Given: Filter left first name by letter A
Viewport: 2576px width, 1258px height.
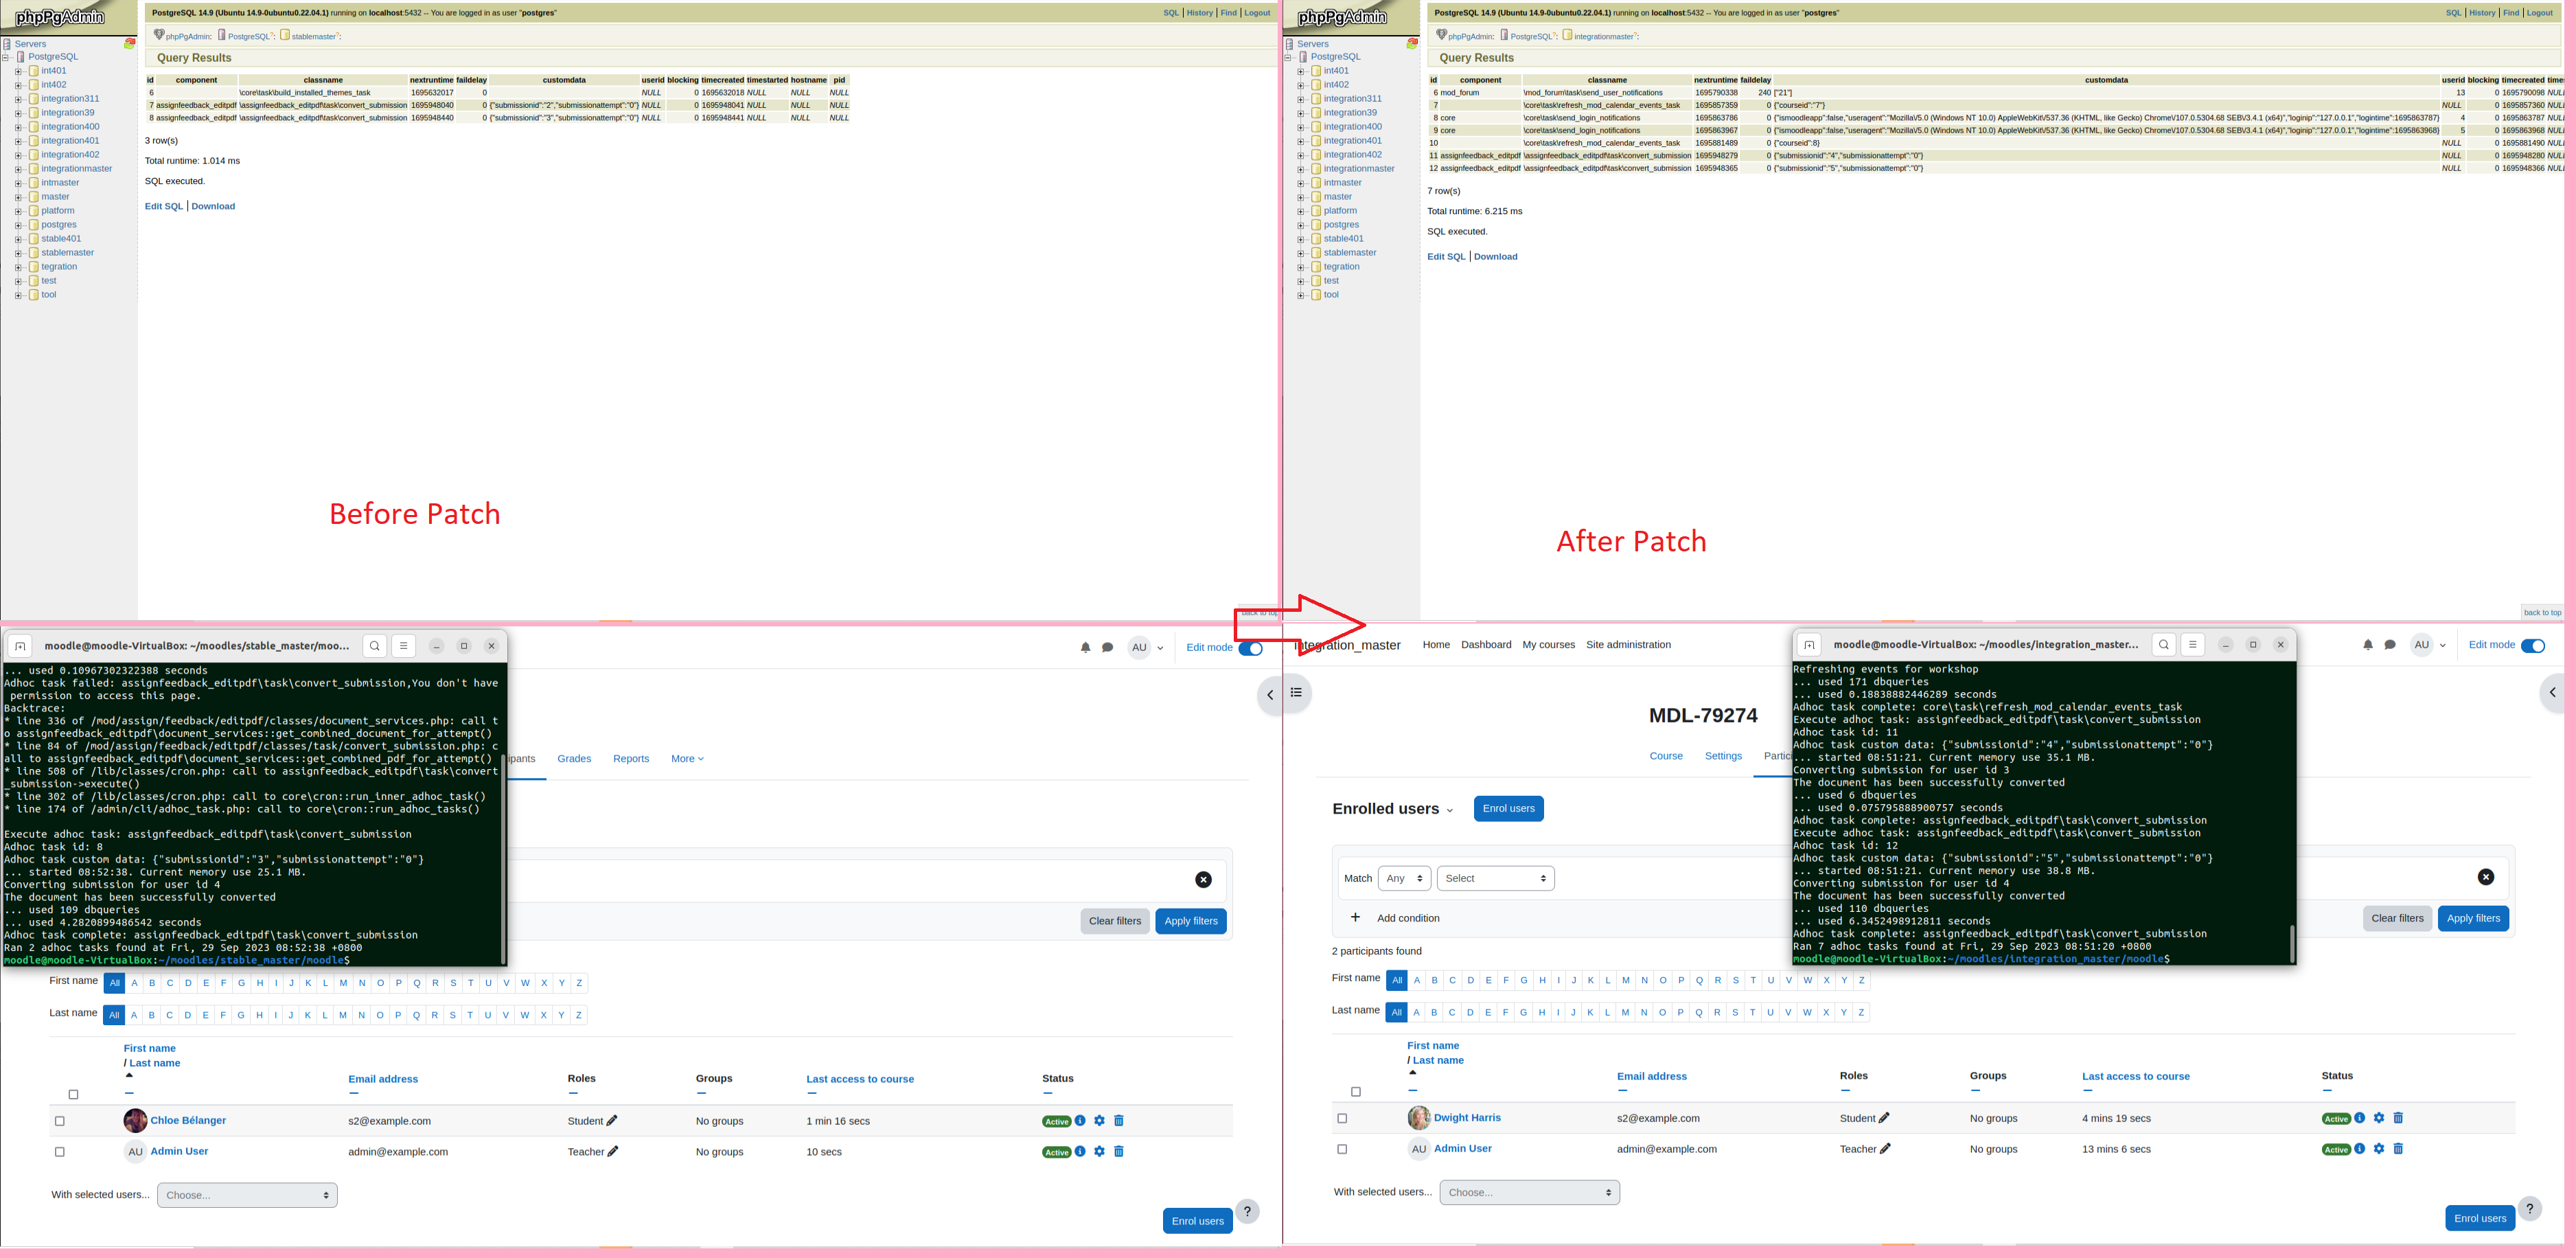Looking at the screenshot, I should point(134,983).
